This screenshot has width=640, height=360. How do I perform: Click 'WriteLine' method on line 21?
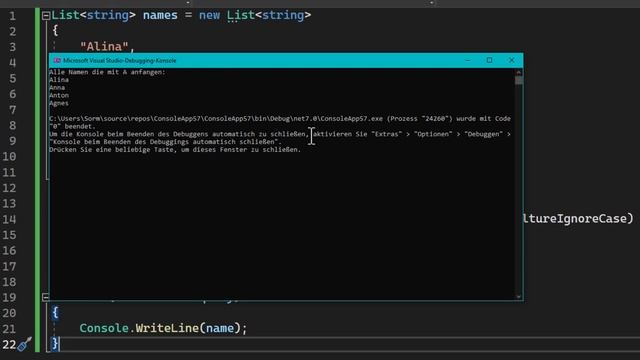(x=167, y=328)
